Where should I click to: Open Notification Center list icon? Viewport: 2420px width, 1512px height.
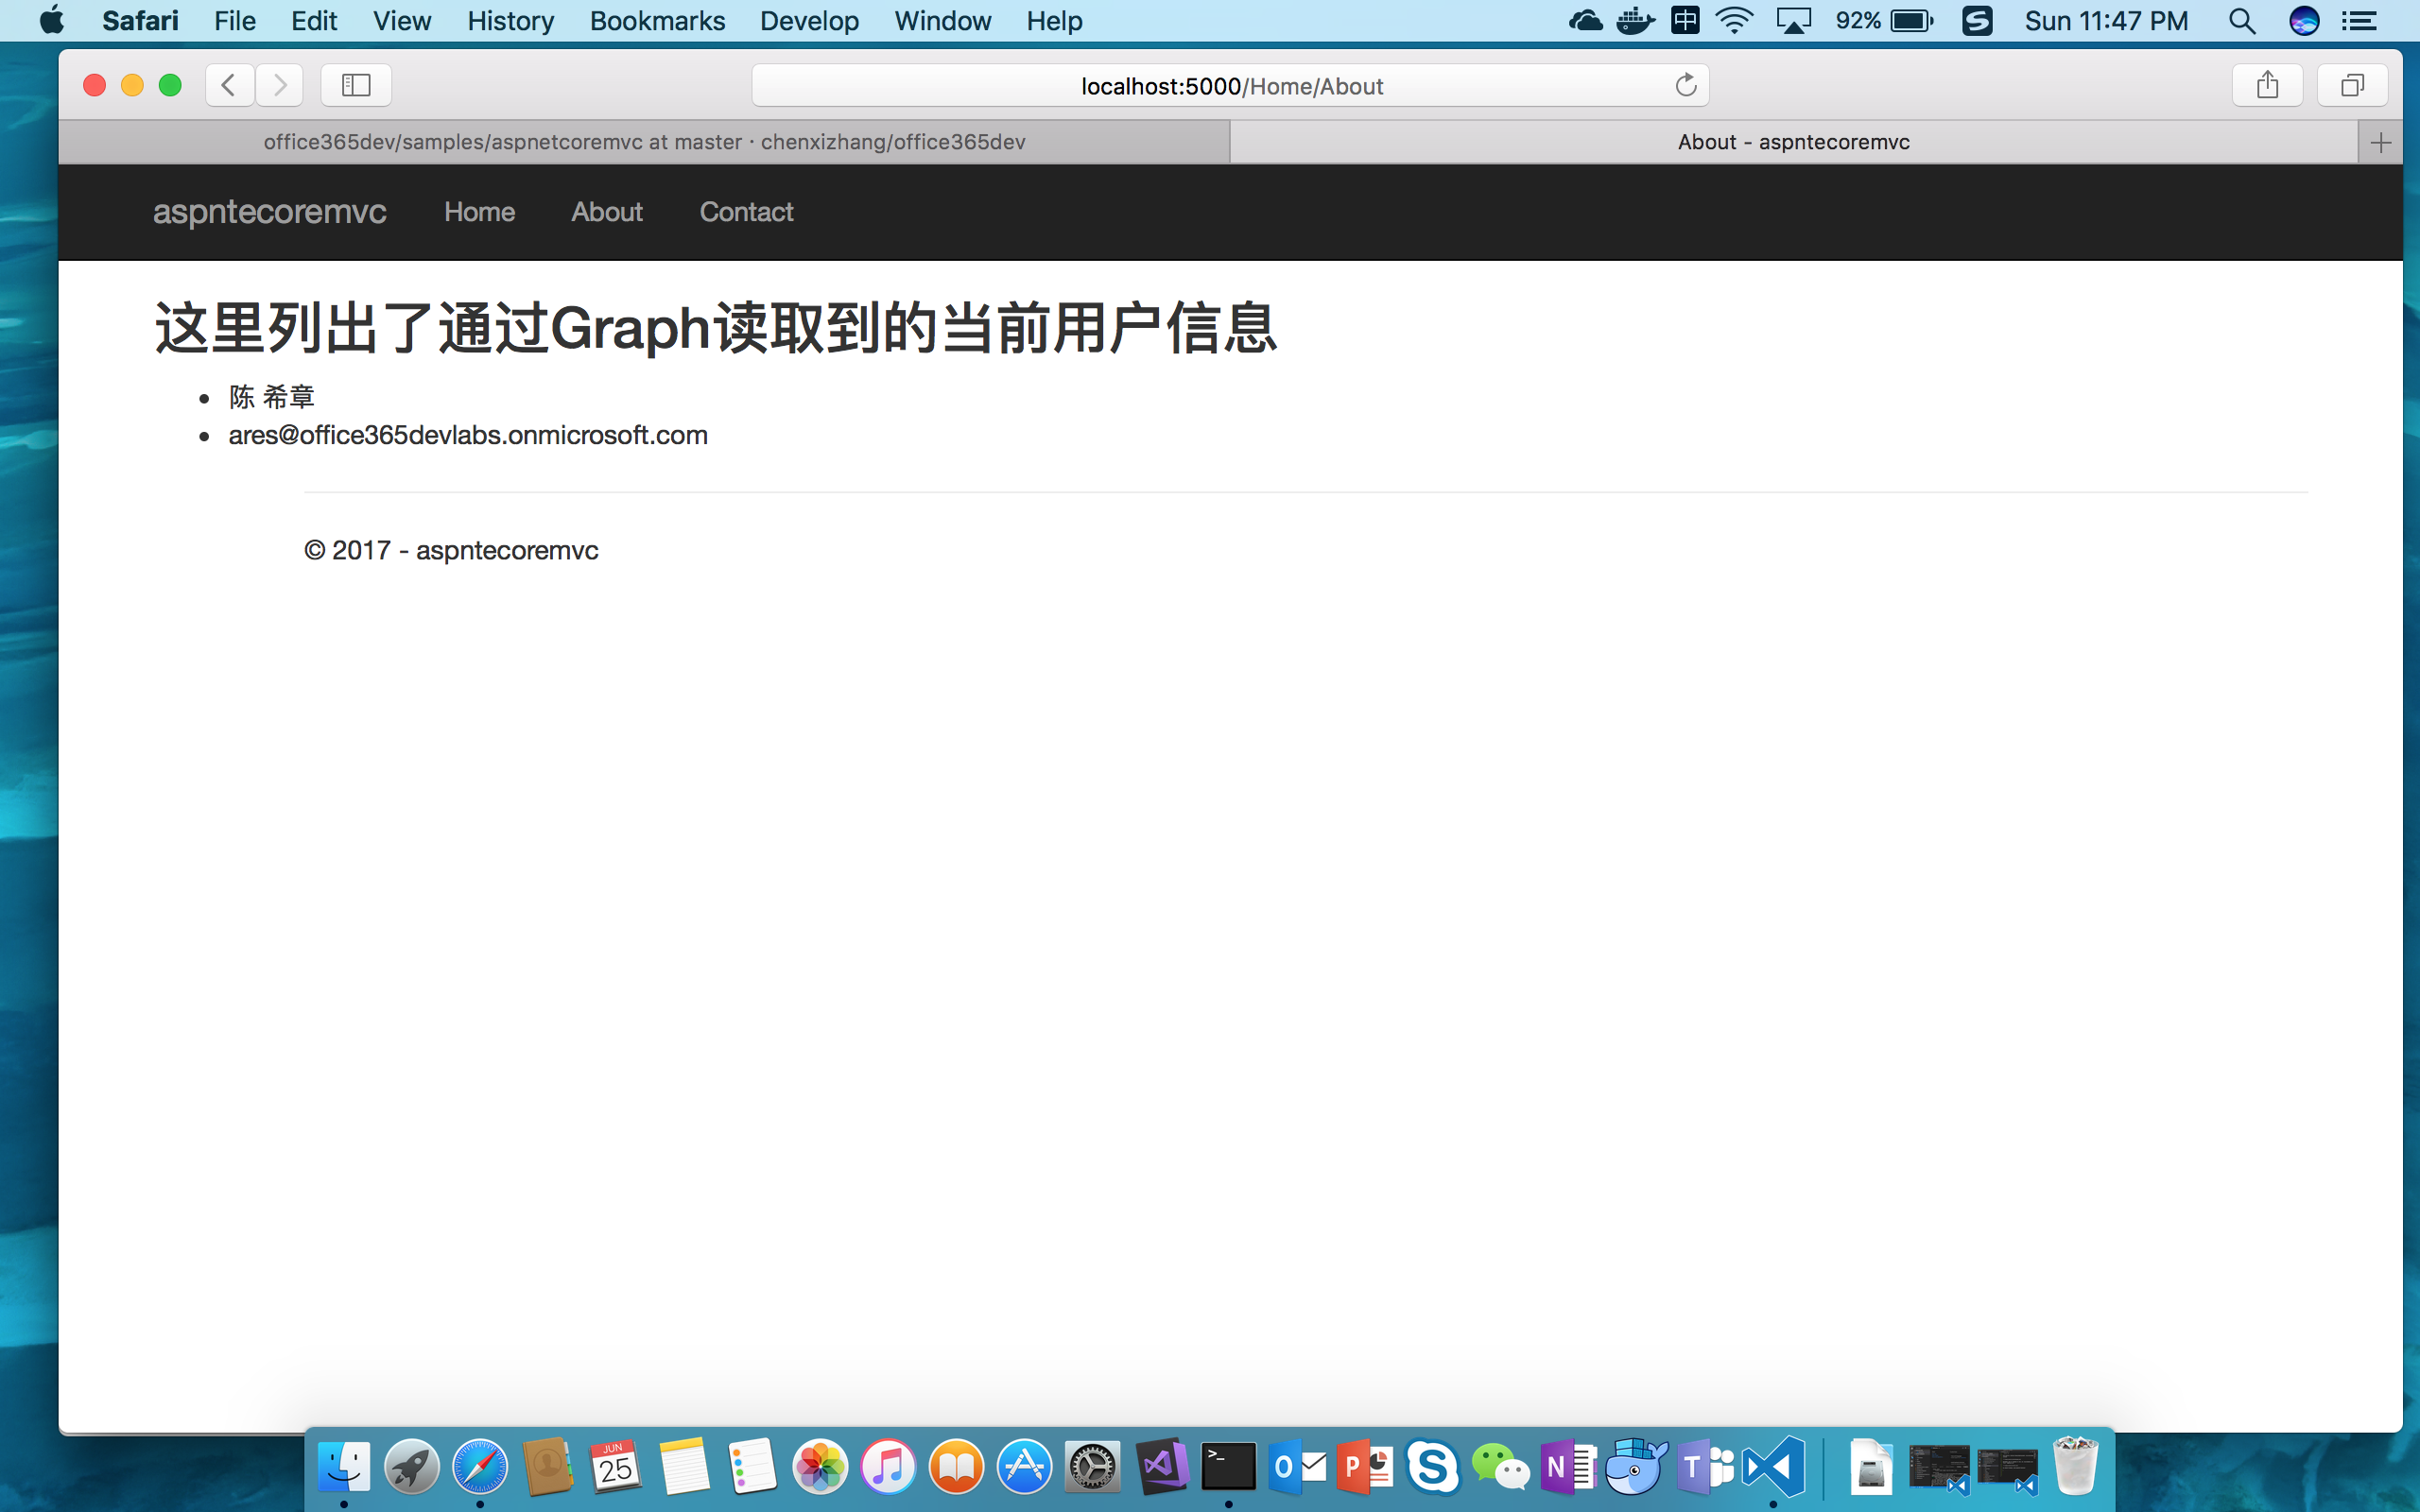coord(2360,20)
